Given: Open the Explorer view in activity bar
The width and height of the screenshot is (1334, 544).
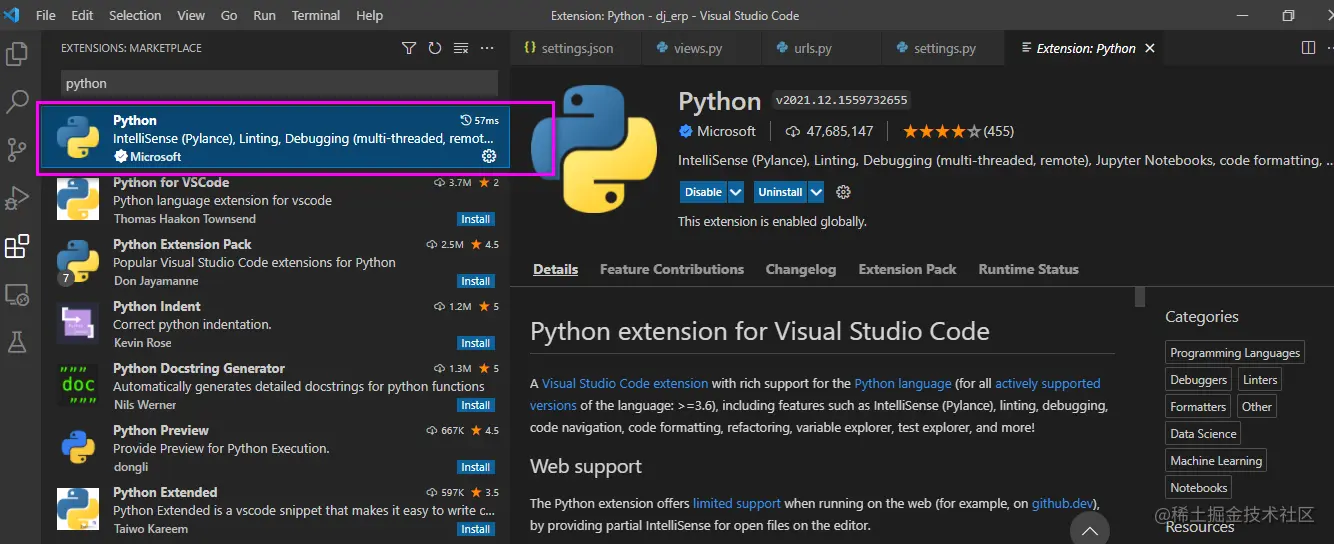Looking at the screenshot, I should click(x=17, y=54).
